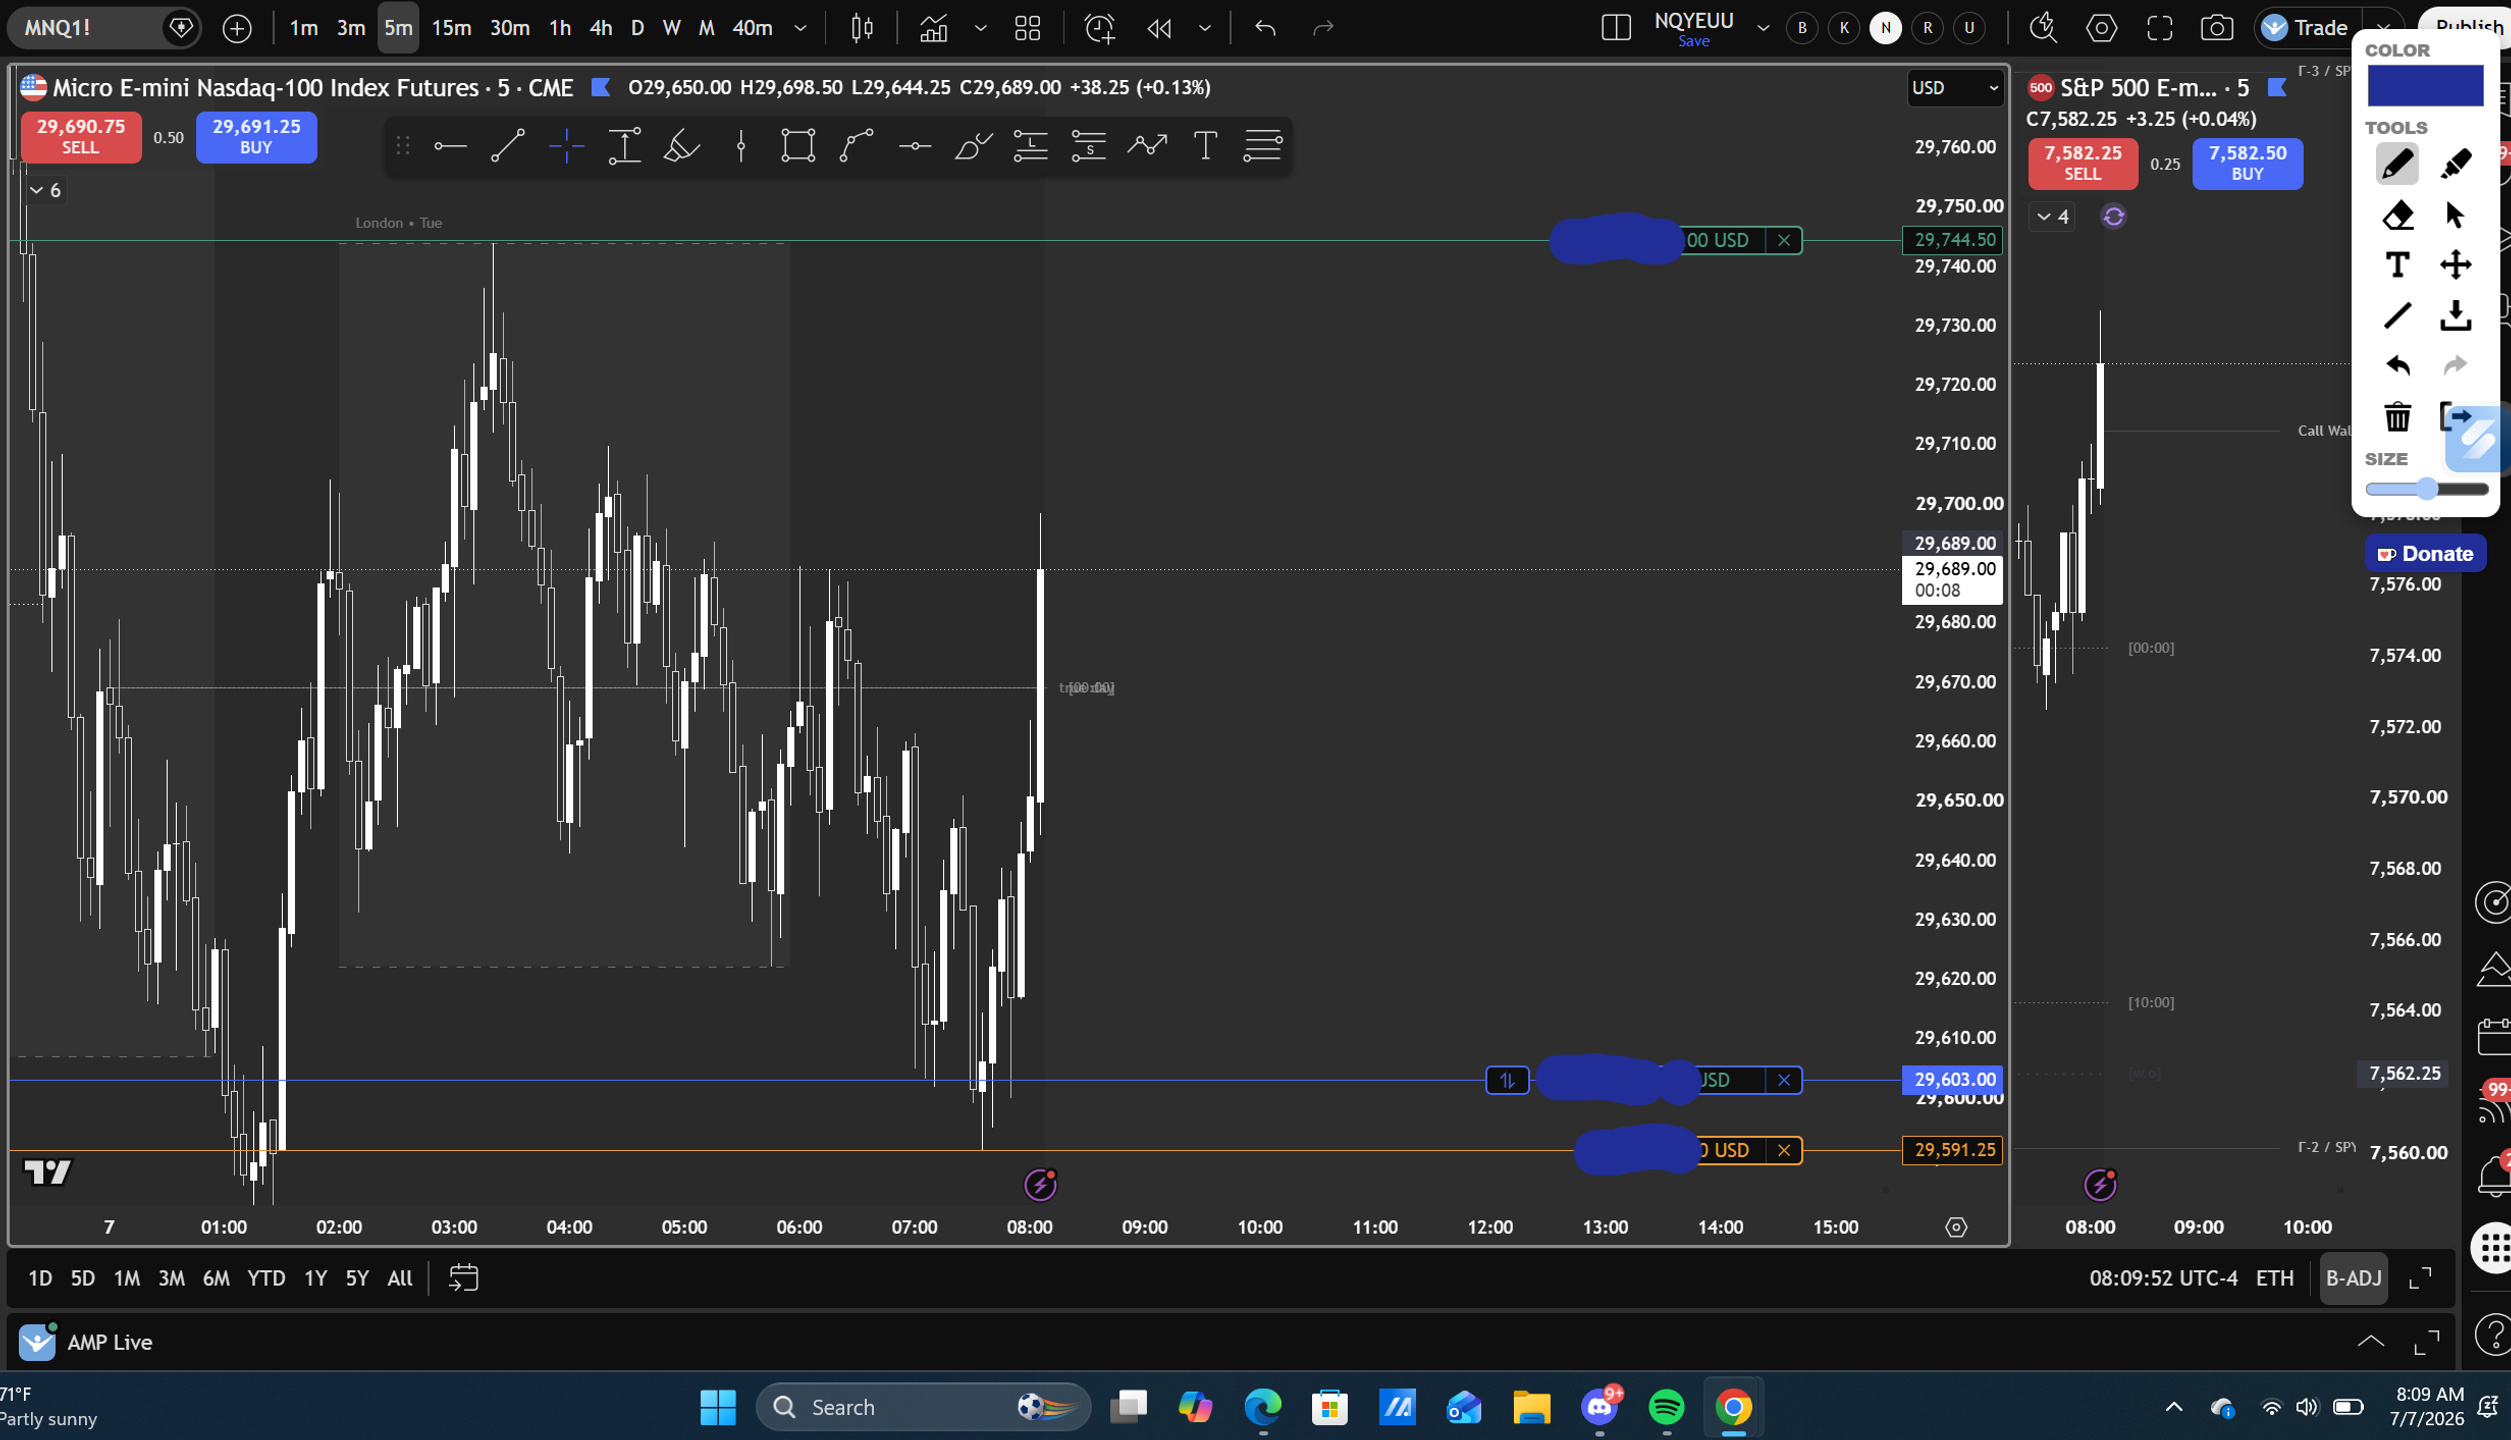The height and width of the screenshot is (1440, 2511).
Task: Click the create alert clock icon
Action: coord(1100,28)
